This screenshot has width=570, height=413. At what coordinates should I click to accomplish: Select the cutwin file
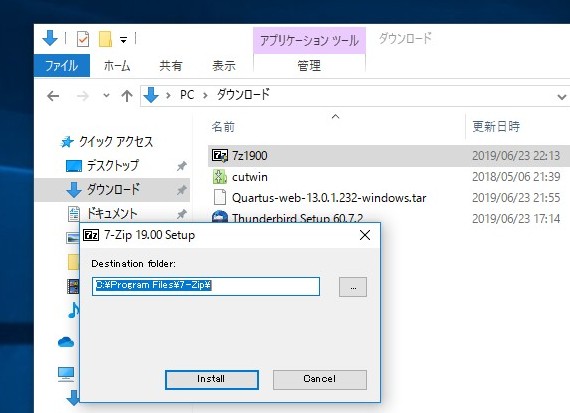point(250,177)
